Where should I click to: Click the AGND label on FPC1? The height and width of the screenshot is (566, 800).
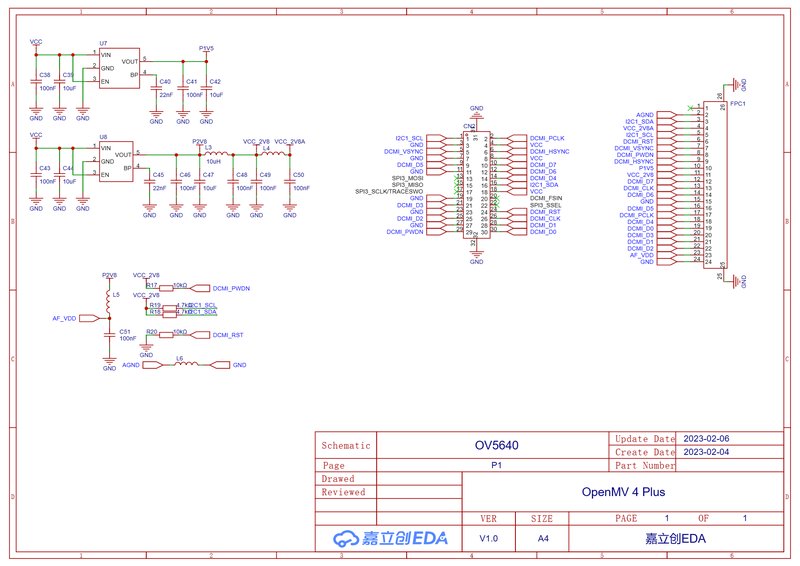[x=645, y=115]
